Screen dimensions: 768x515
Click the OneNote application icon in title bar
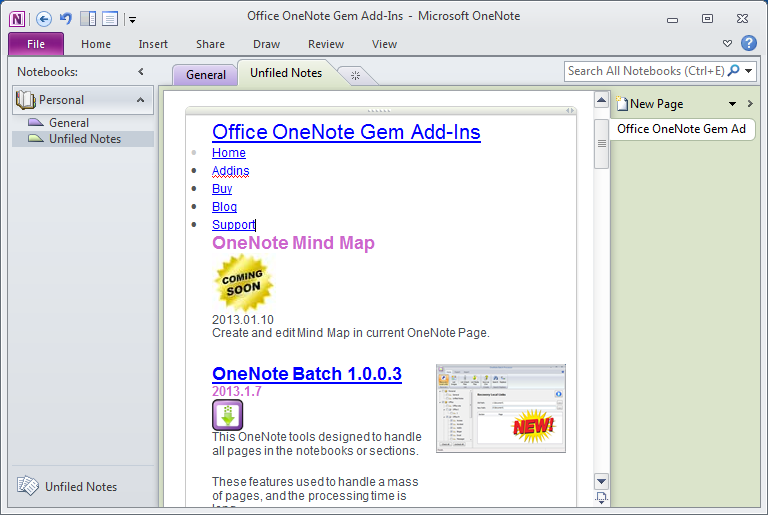(x=17, y=19)
